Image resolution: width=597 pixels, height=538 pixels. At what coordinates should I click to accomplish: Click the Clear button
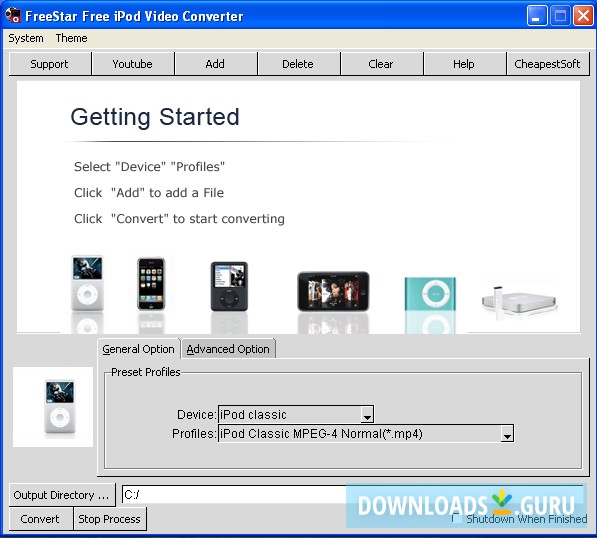[x=381, y=64]
